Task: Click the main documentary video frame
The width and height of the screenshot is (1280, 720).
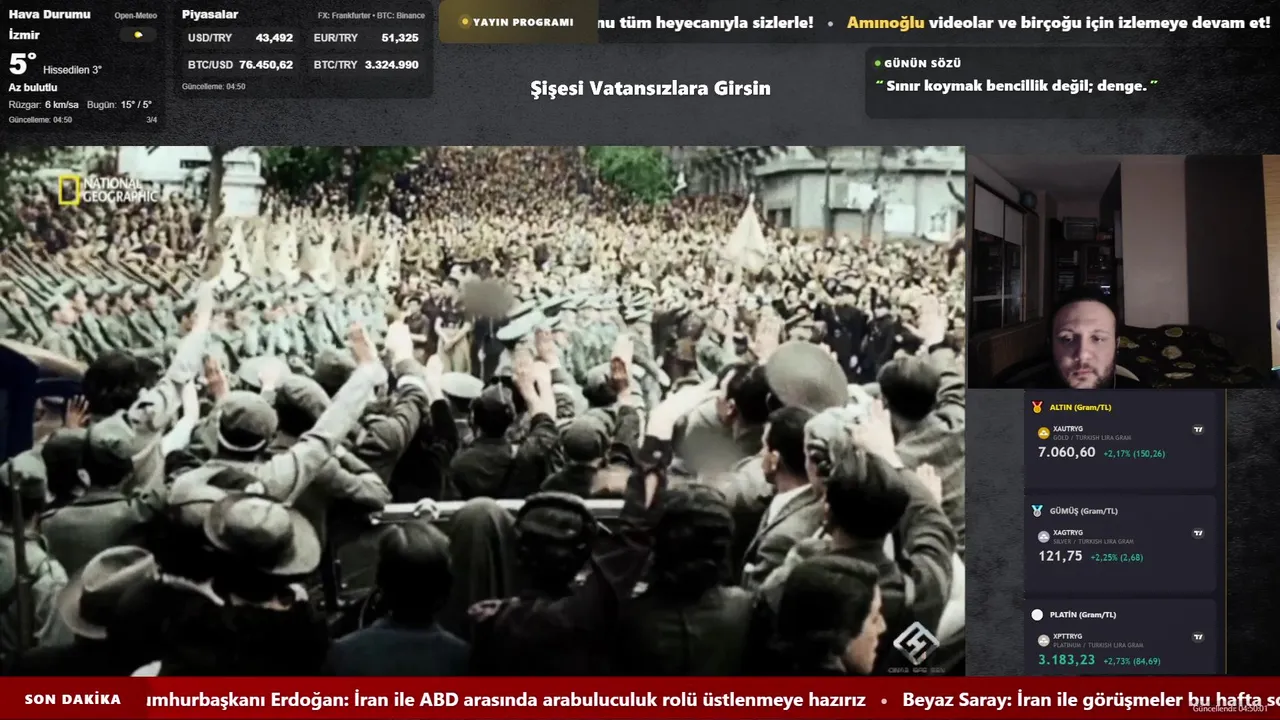Action: coord(482,411)
